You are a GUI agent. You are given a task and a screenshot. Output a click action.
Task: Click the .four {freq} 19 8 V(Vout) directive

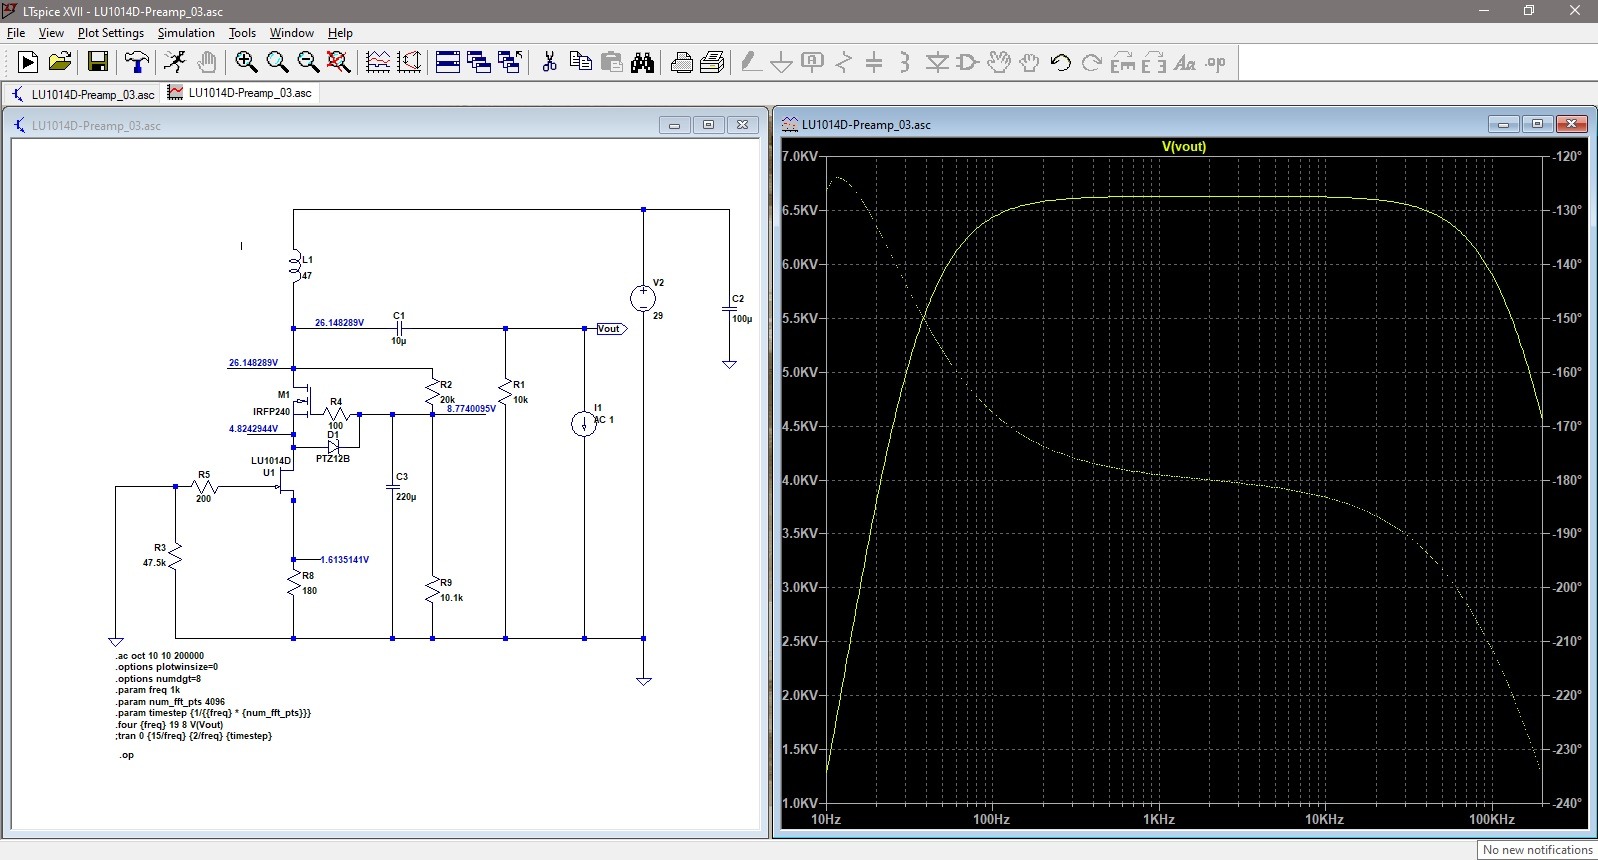(x=170, y=725)
